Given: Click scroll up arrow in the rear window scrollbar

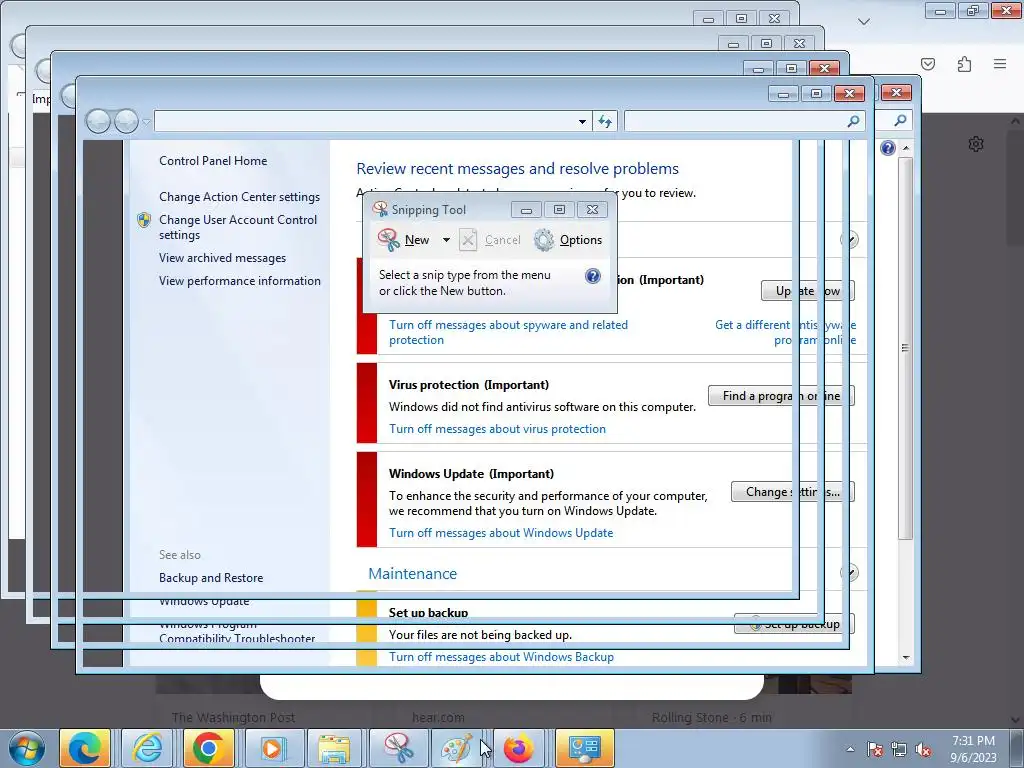Looking at the screenshot, I should 906,148.
